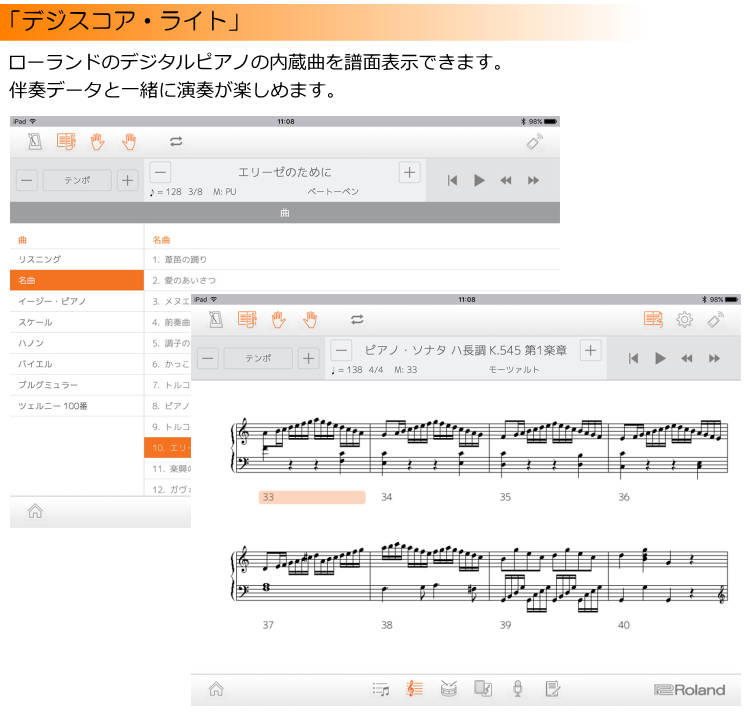Choose song number 8 in the list
Image resolution: width=750 pixels, height=718 pixels.
pos(168,406)
